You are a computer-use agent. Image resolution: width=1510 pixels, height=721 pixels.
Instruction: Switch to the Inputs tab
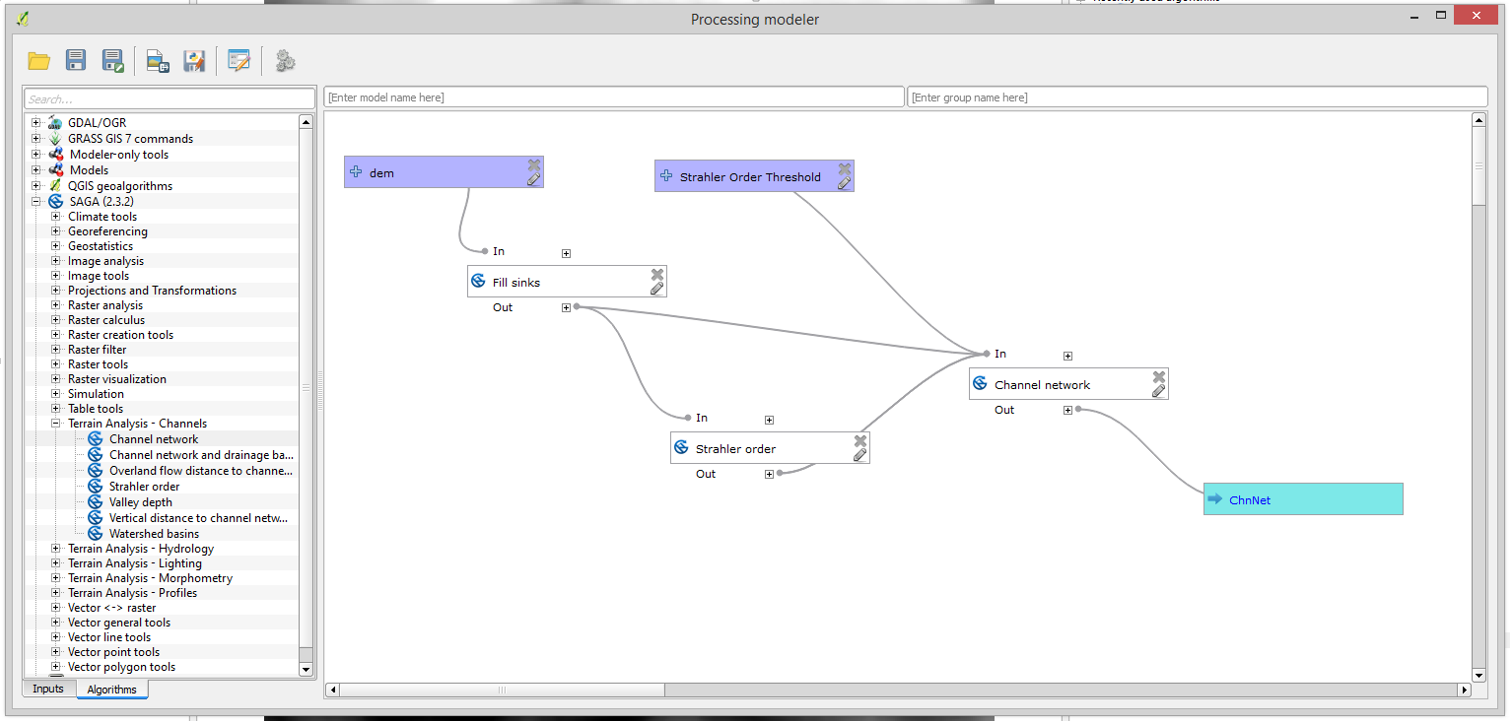pos(48,689)
